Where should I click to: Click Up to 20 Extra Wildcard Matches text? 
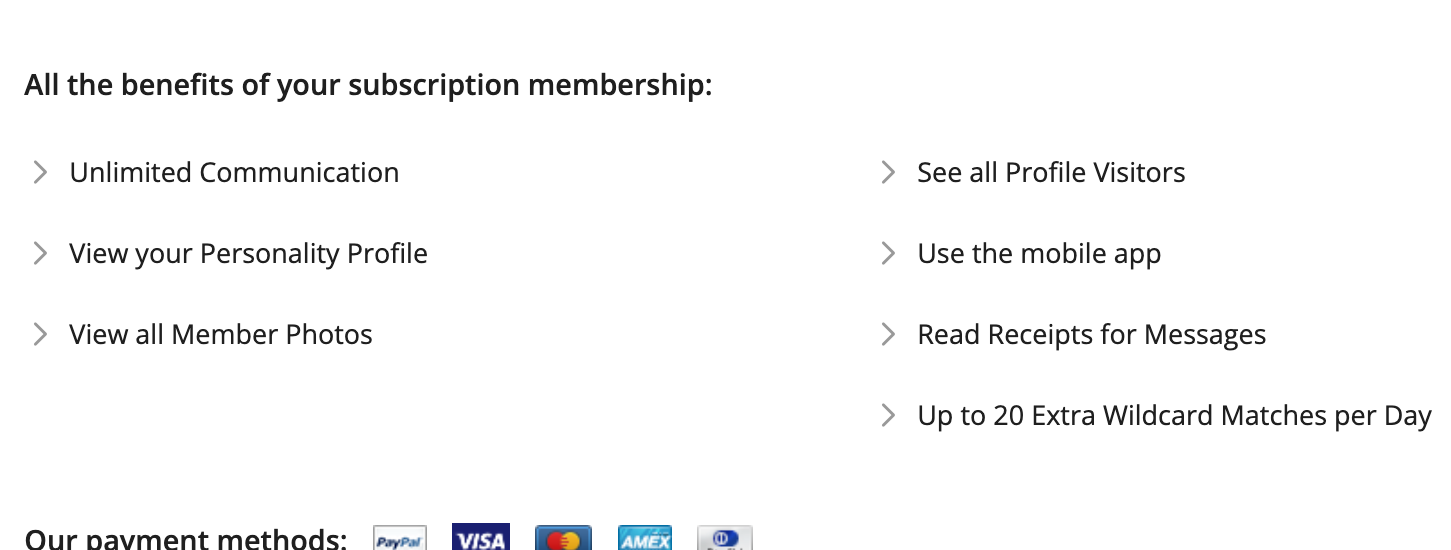[x=1174, y=415]
